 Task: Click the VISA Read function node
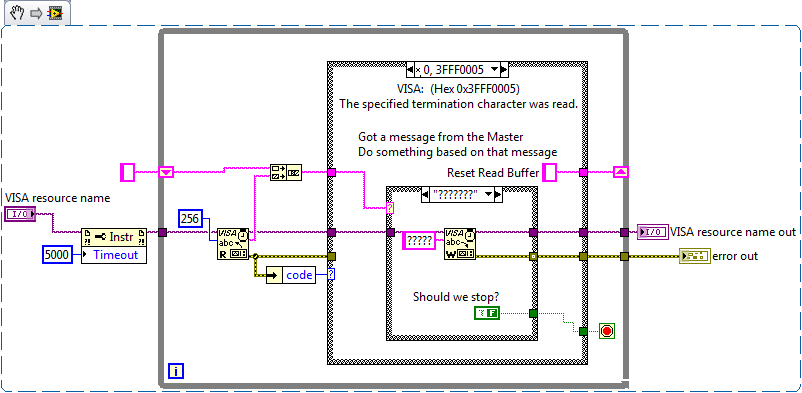point(233,244)
